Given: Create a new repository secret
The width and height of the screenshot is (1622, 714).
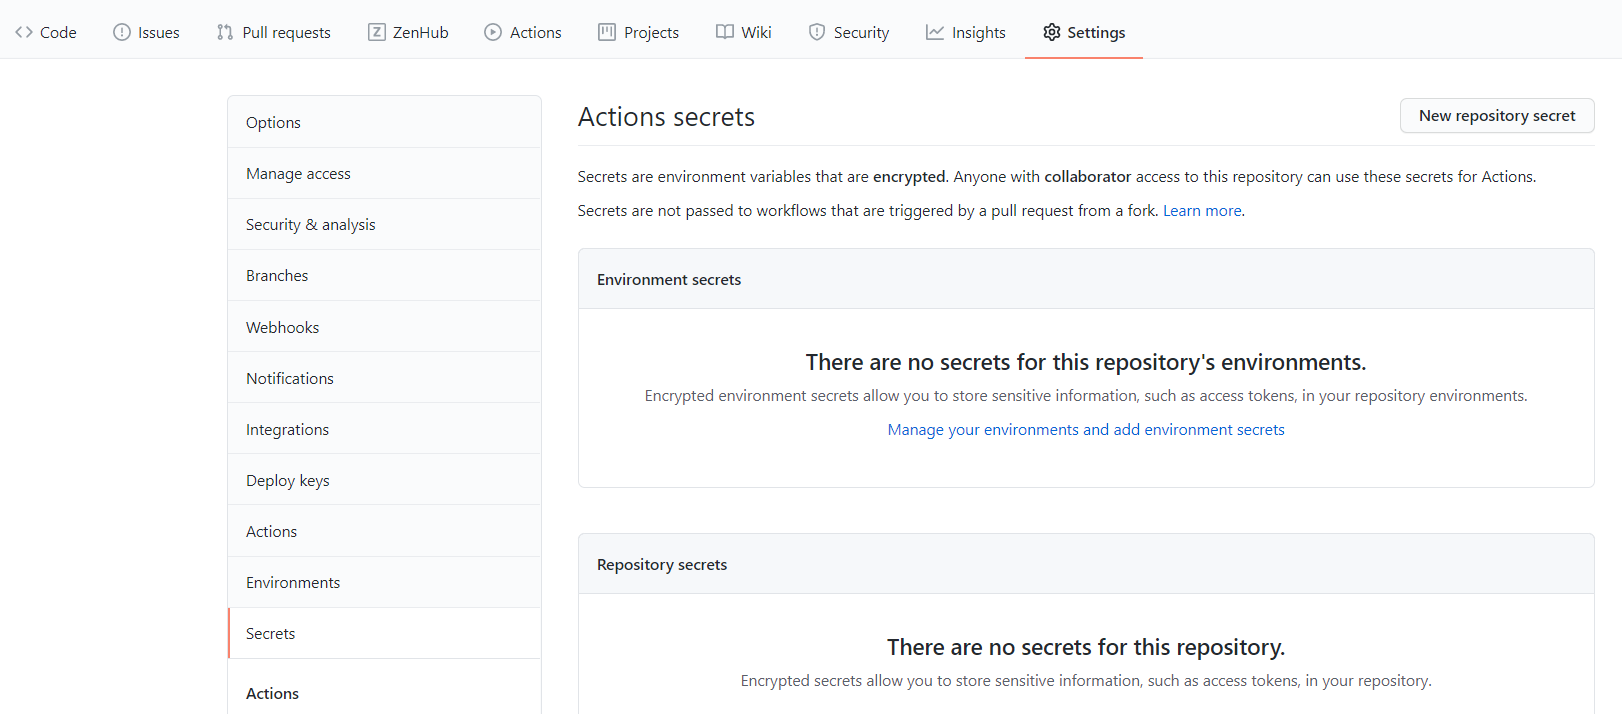Looking at the screenshot, I should pyautogui.click(x=1496, y=116).
